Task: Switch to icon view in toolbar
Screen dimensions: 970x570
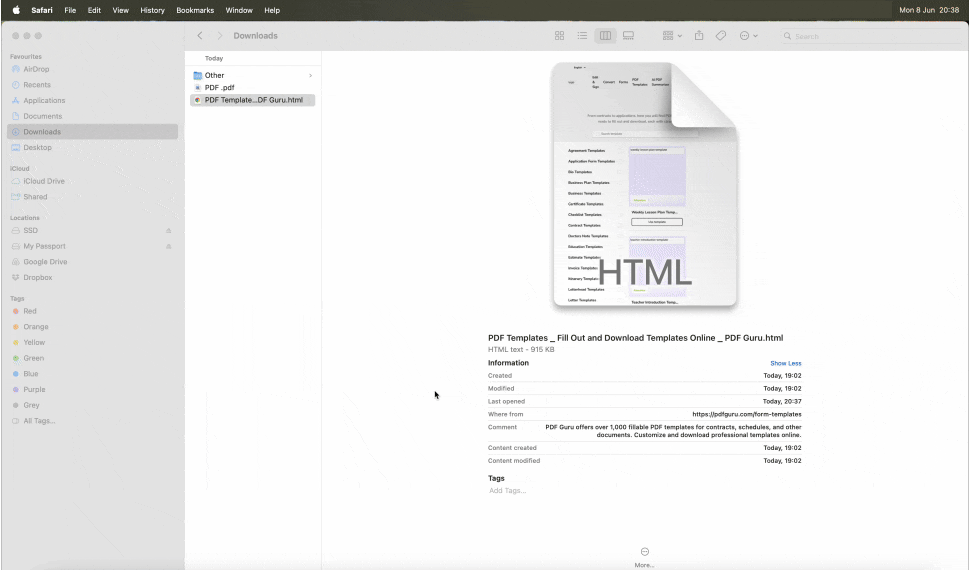Action: [x=559, y=36]
